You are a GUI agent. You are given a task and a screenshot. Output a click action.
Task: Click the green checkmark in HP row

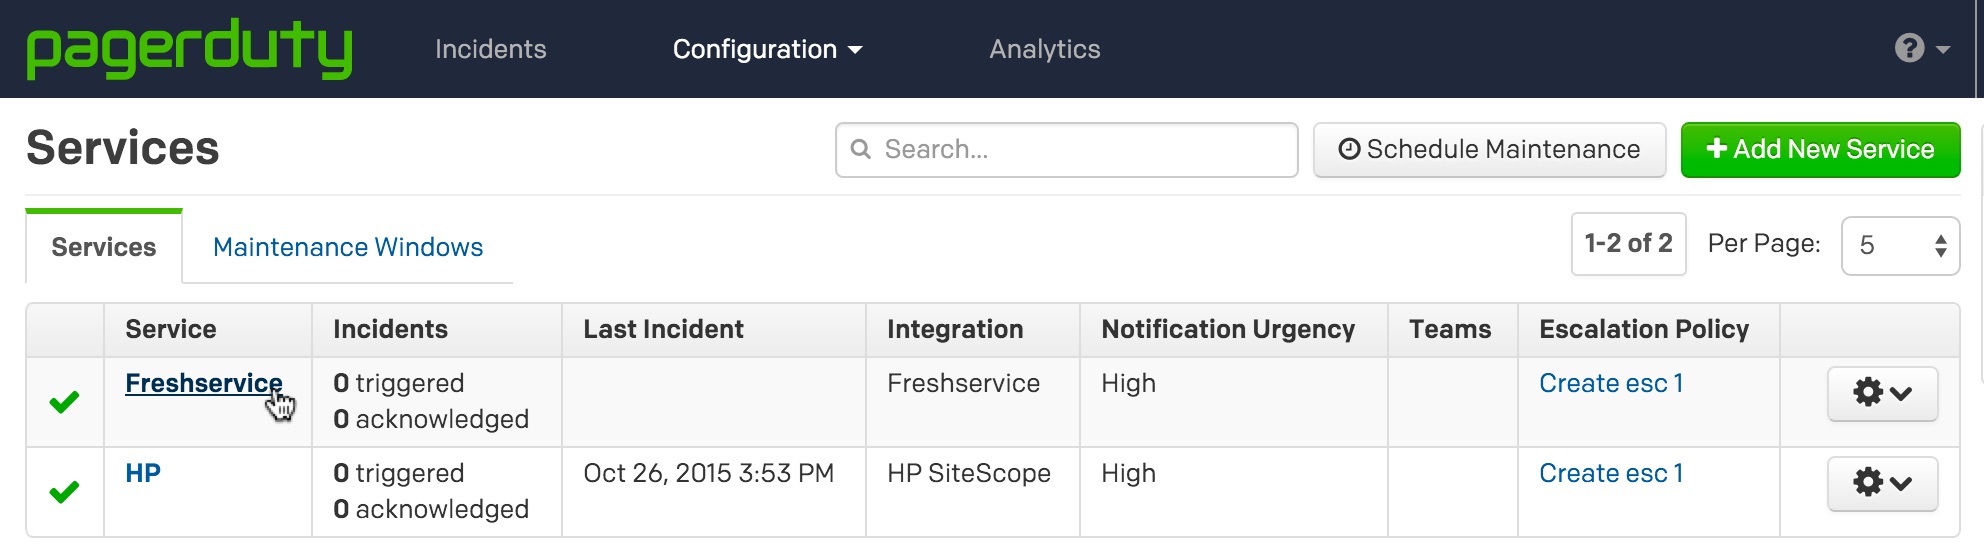[x=64, y=492]
